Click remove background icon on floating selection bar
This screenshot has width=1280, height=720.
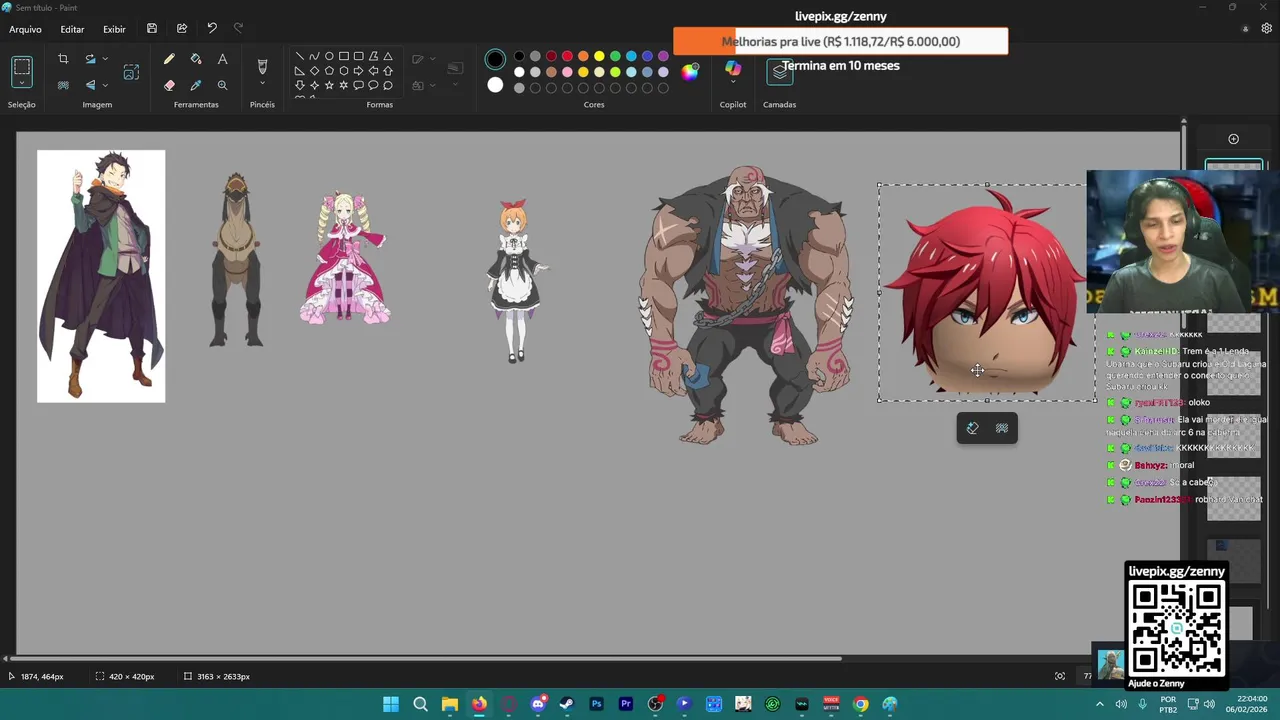pos(1002,428)
